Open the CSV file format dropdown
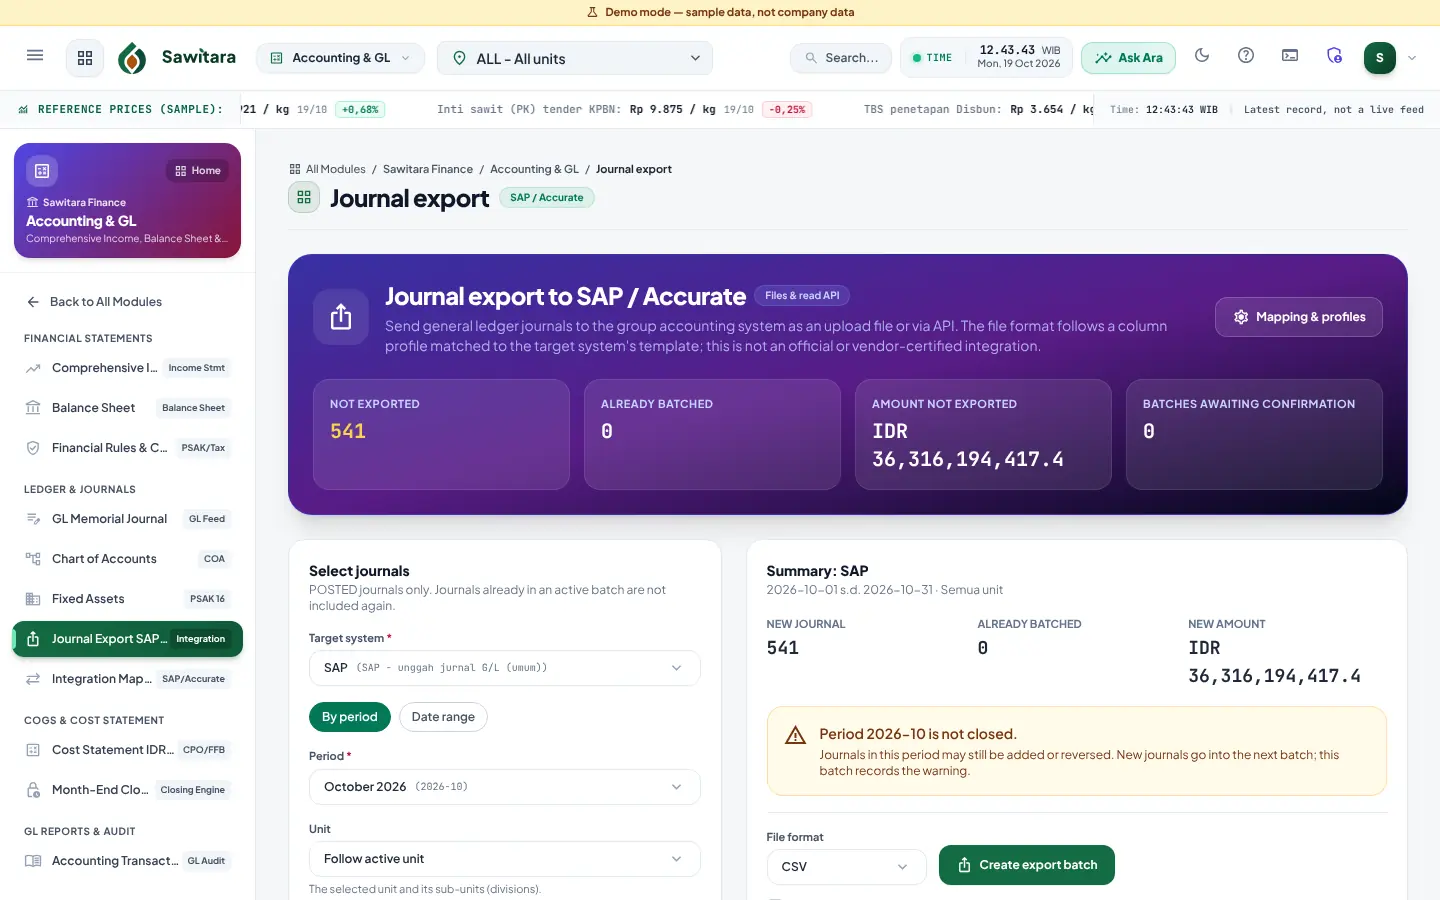 point(846,867)
